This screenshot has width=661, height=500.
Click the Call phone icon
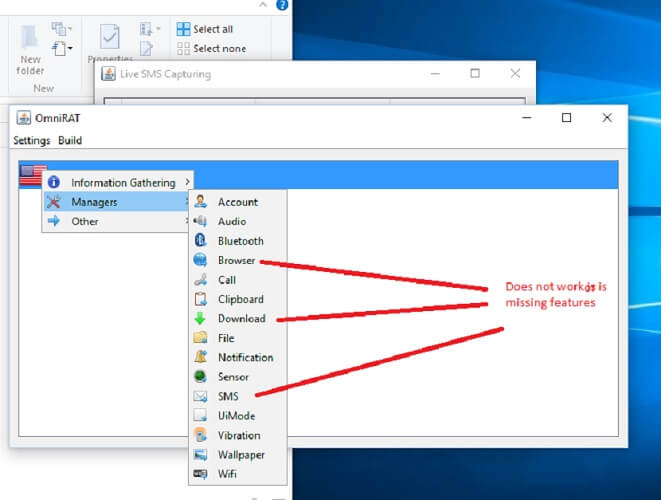click(x=200, y=280)
